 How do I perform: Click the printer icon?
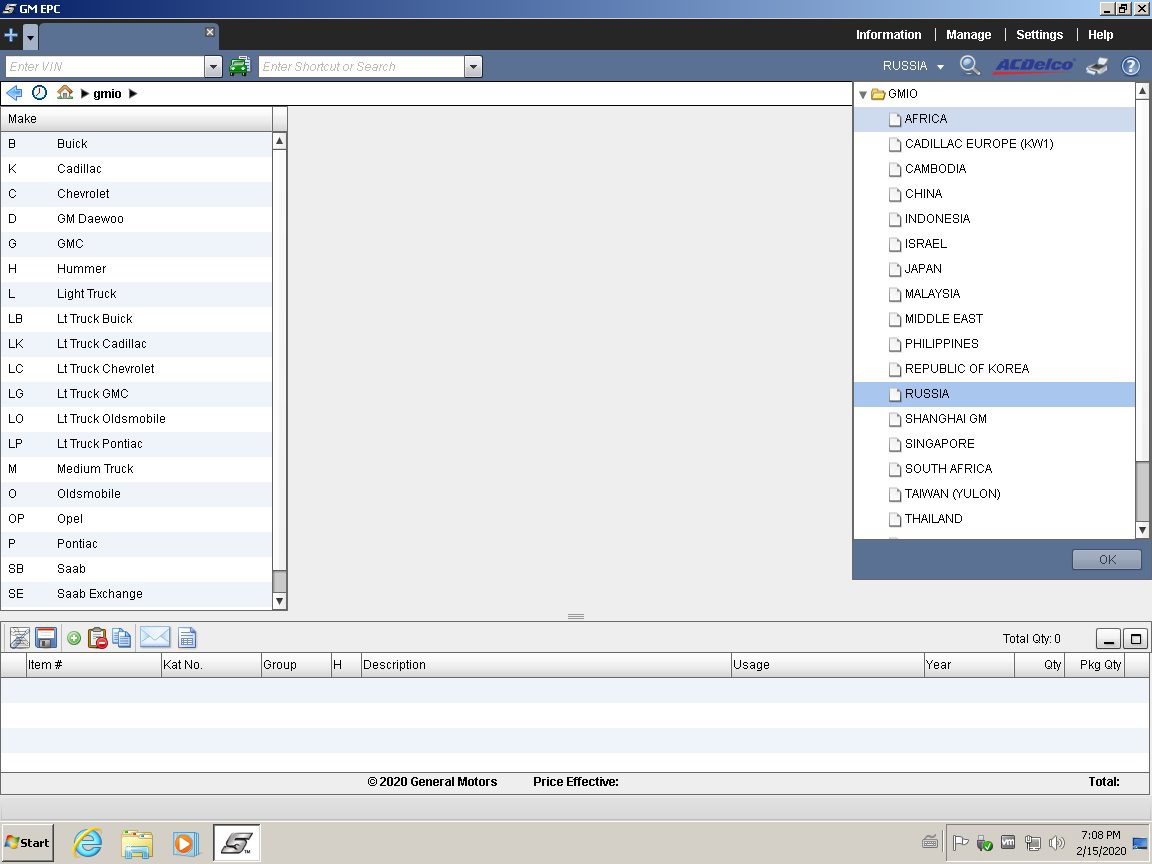1097,66
